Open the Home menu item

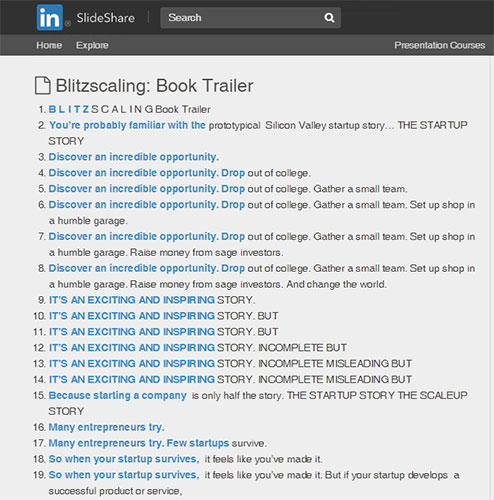click(49, 45)
